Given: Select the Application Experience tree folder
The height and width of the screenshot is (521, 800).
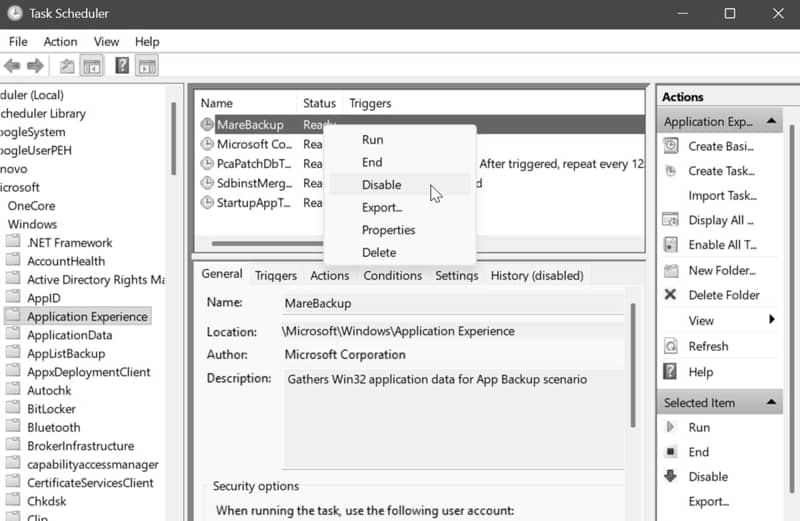Looking at the screenshot, I should (87, 316).
